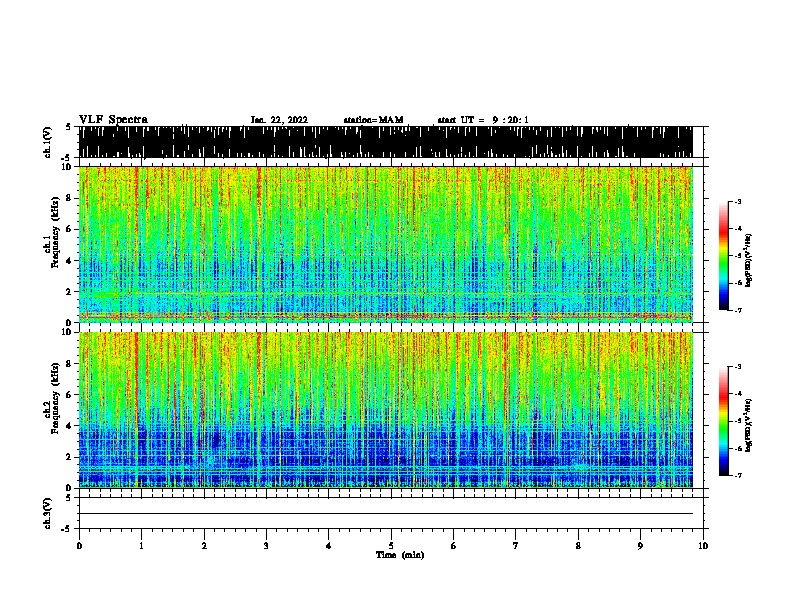Image resolution: width=792 pixels, height=612 pixels.
Task: Click time axis tick label "6"
Action: click(x=453, y=546)
